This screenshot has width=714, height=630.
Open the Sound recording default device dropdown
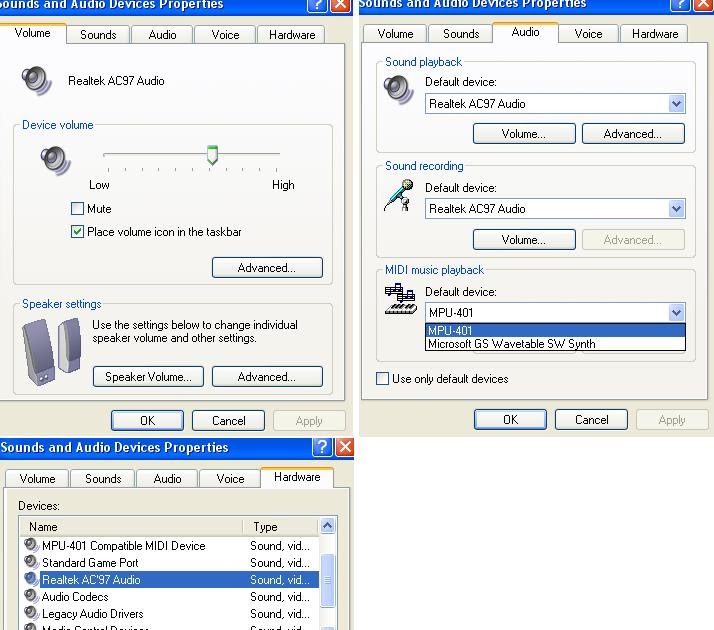click(677, 208)
